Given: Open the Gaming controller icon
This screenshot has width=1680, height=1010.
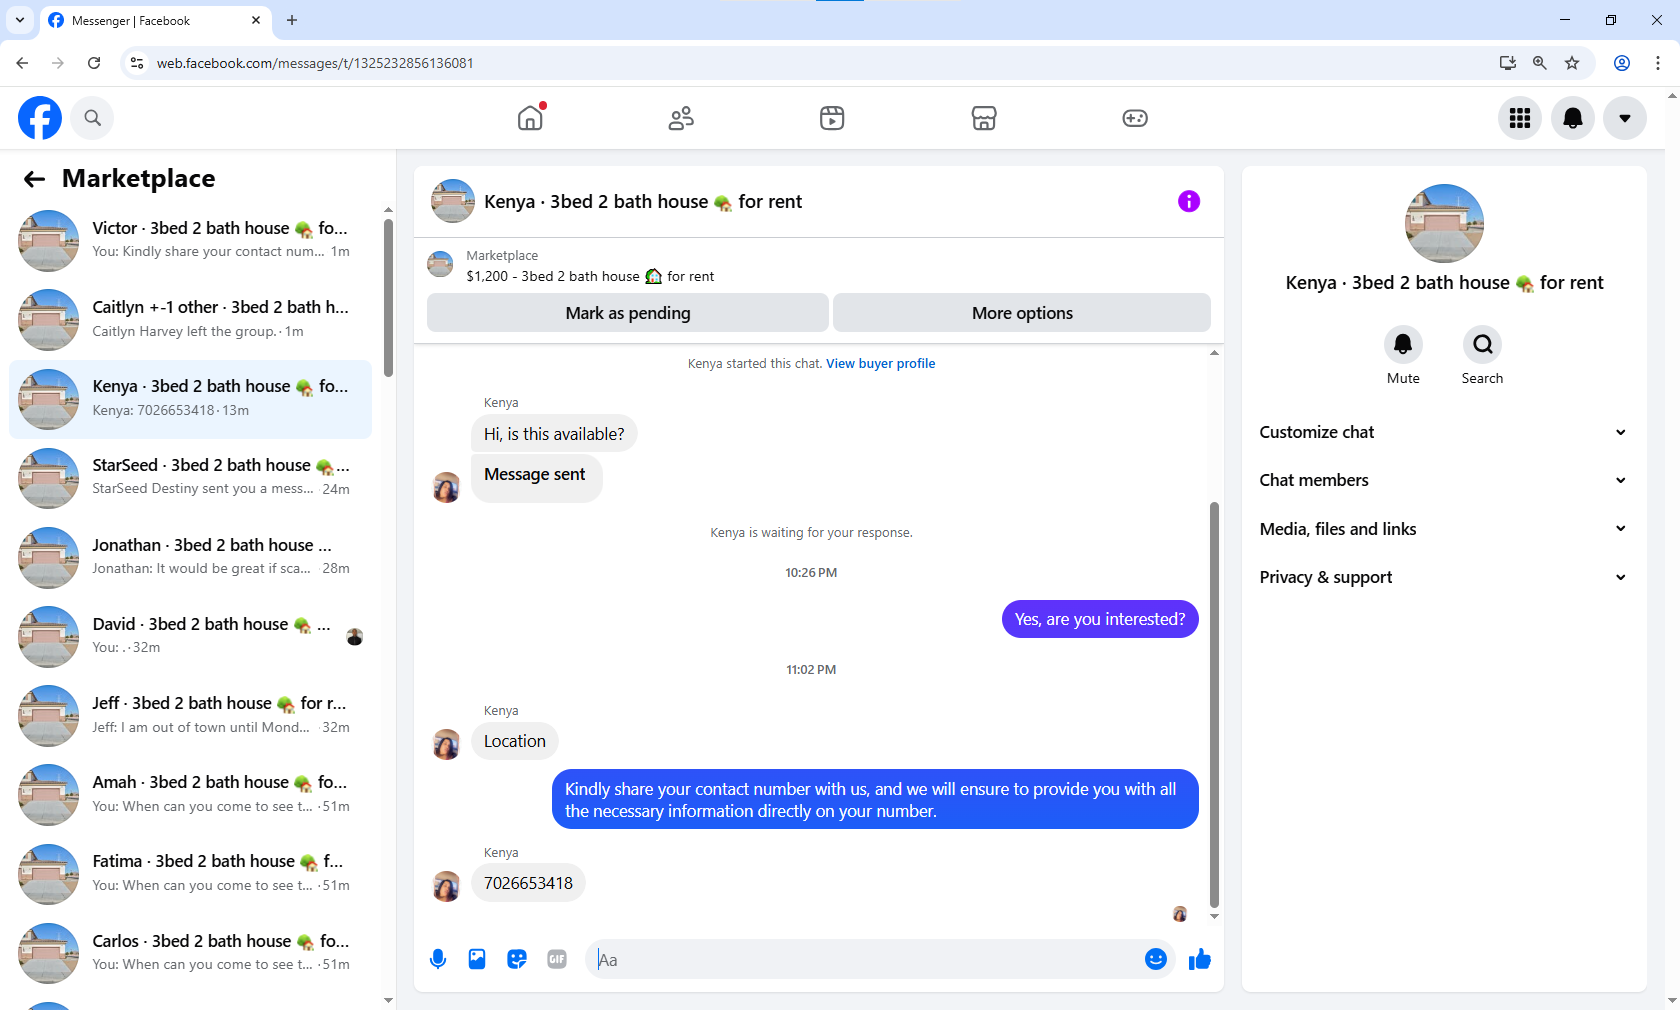Looking at the screenshot, I should (x=1135, y=118).
